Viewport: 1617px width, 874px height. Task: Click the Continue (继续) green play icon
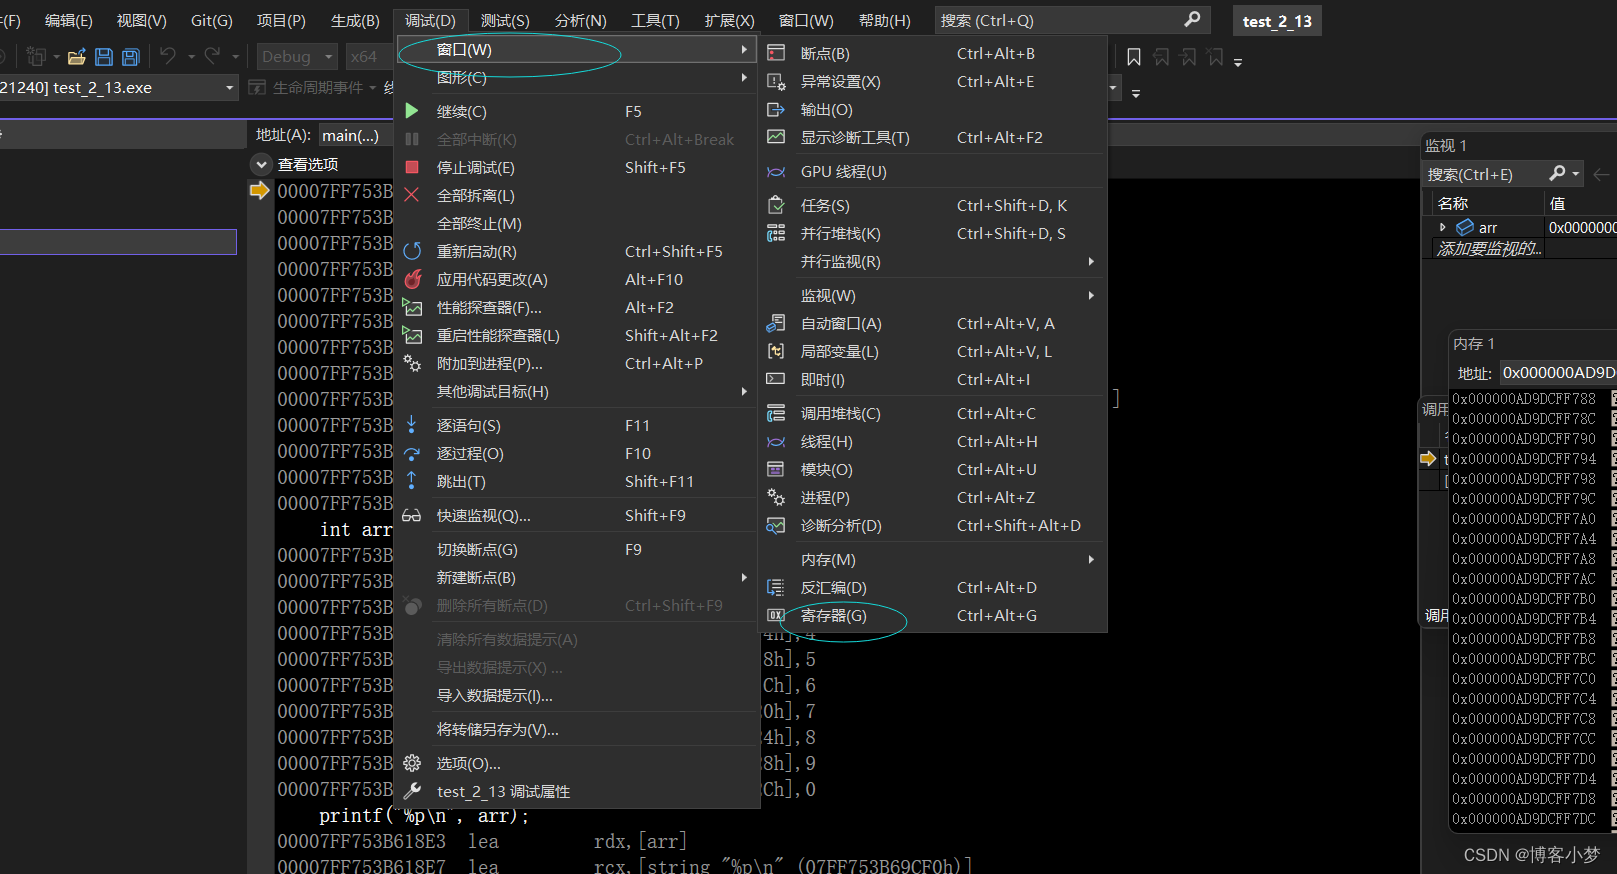pos(412,111)
